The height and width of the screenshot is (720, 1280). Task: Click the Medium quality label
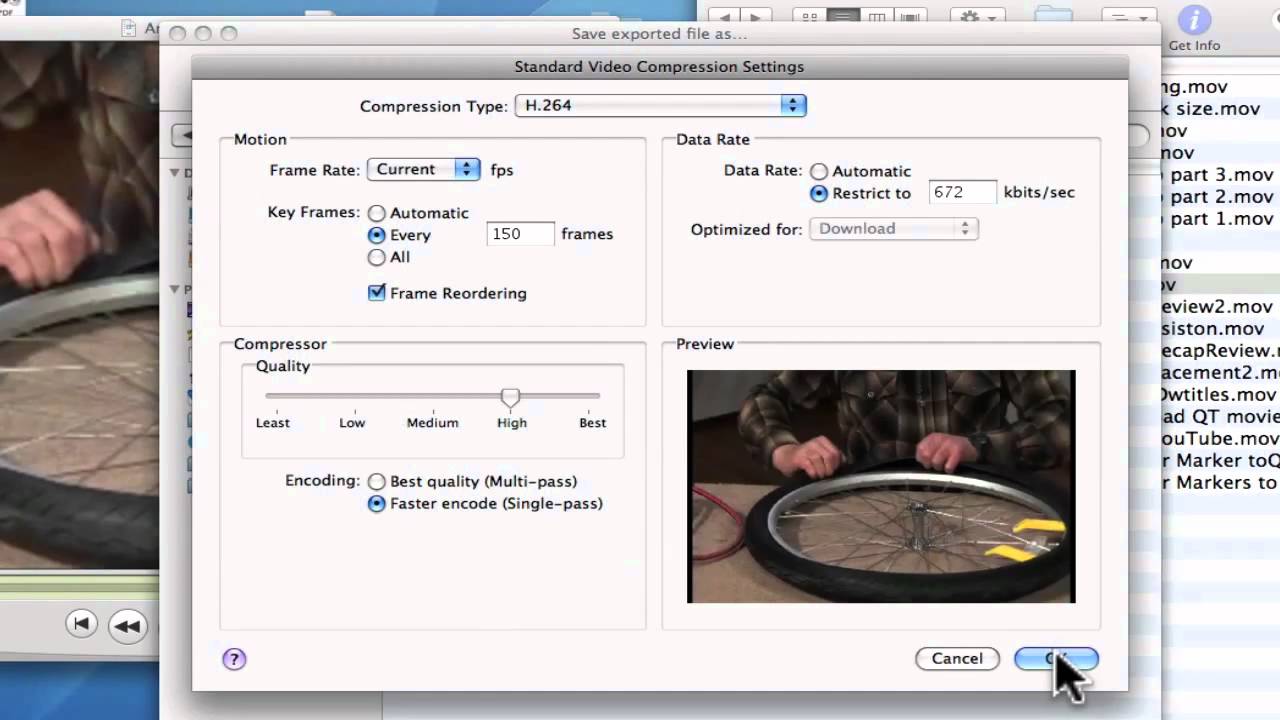pyautogui.click(x=432, y=423)
